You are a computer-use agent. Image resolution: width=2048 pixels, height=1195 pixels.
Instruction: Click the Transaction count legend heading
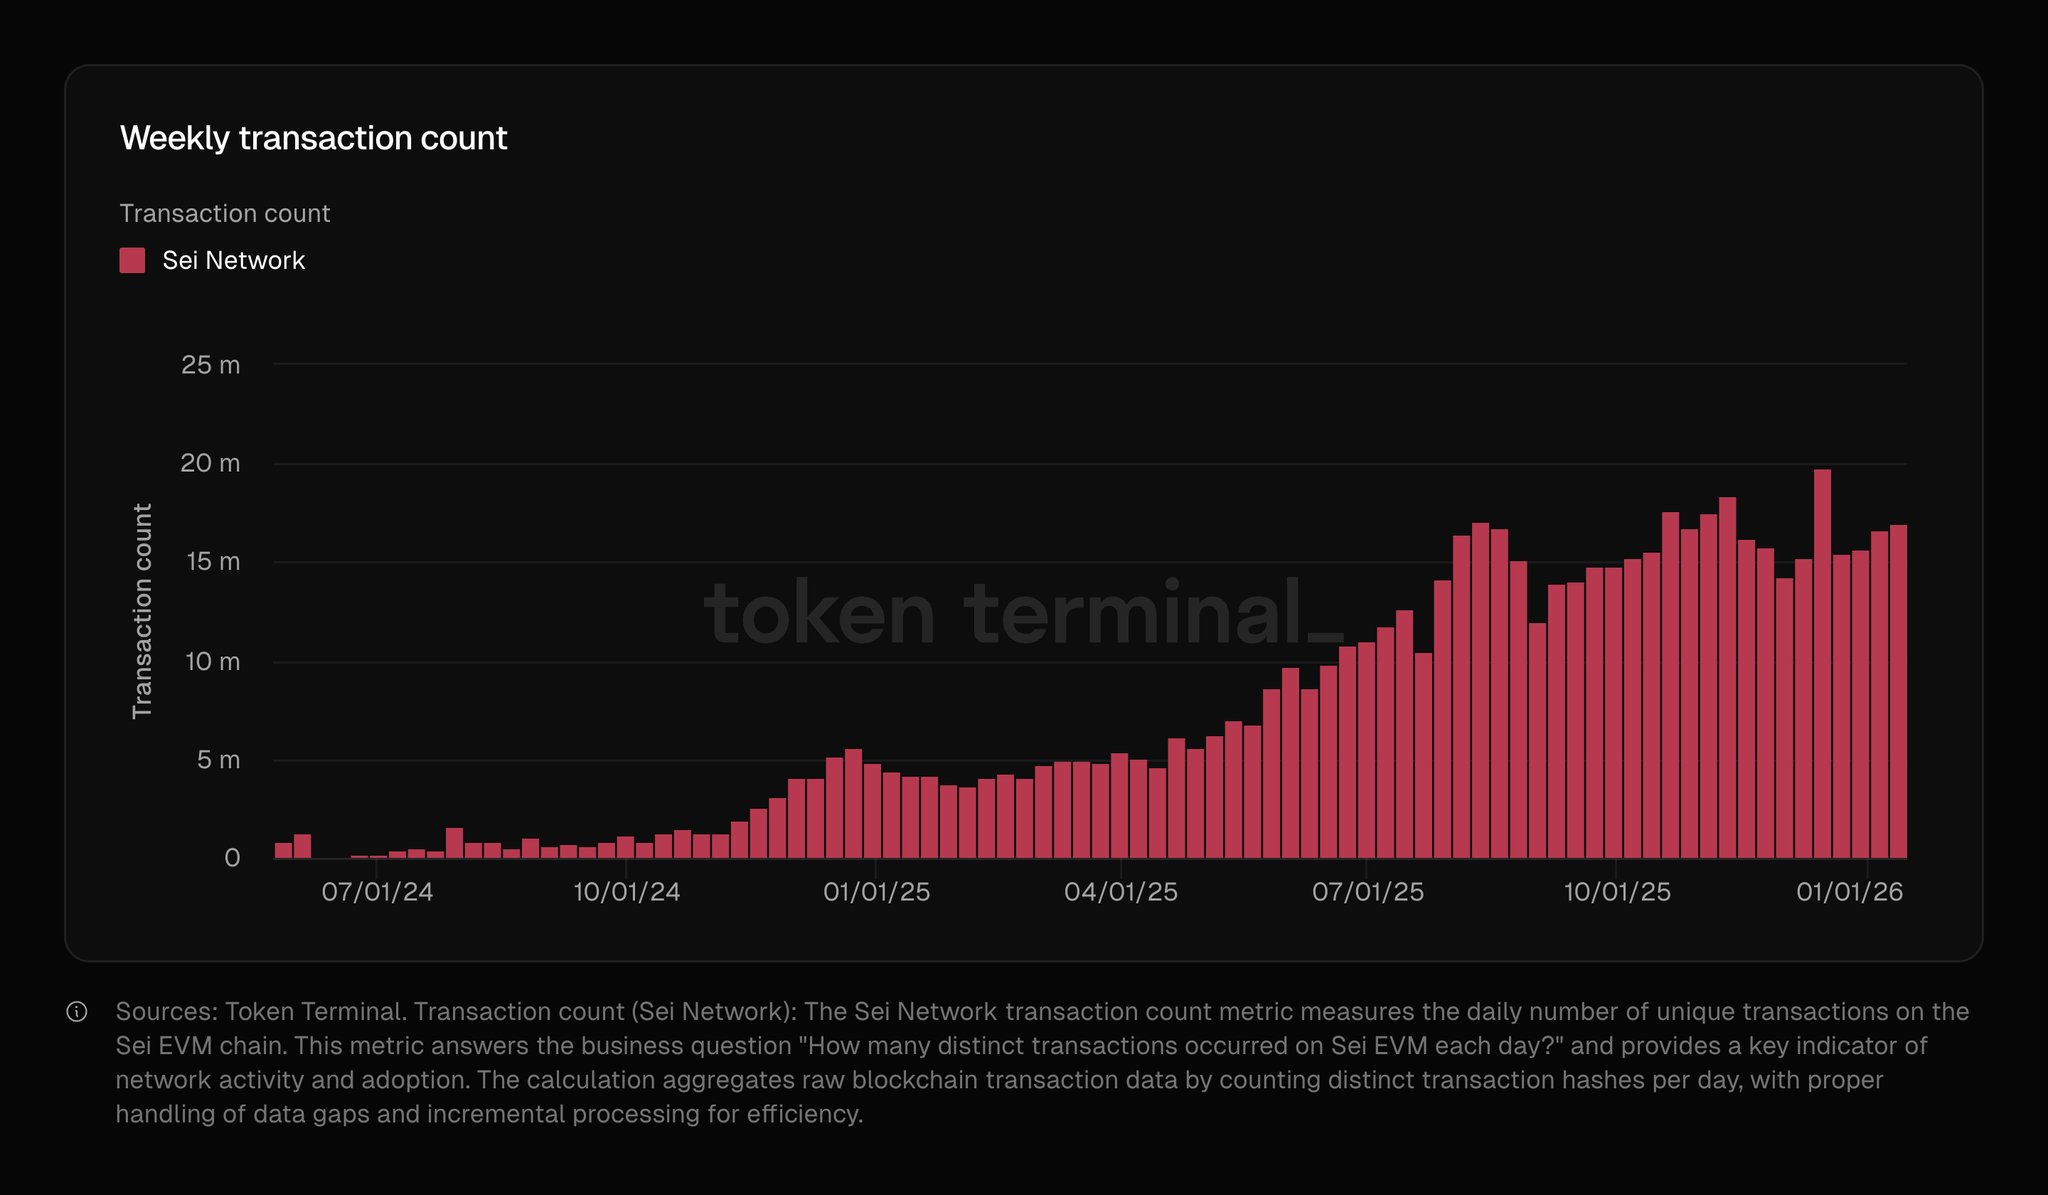[x=224, y=214]
